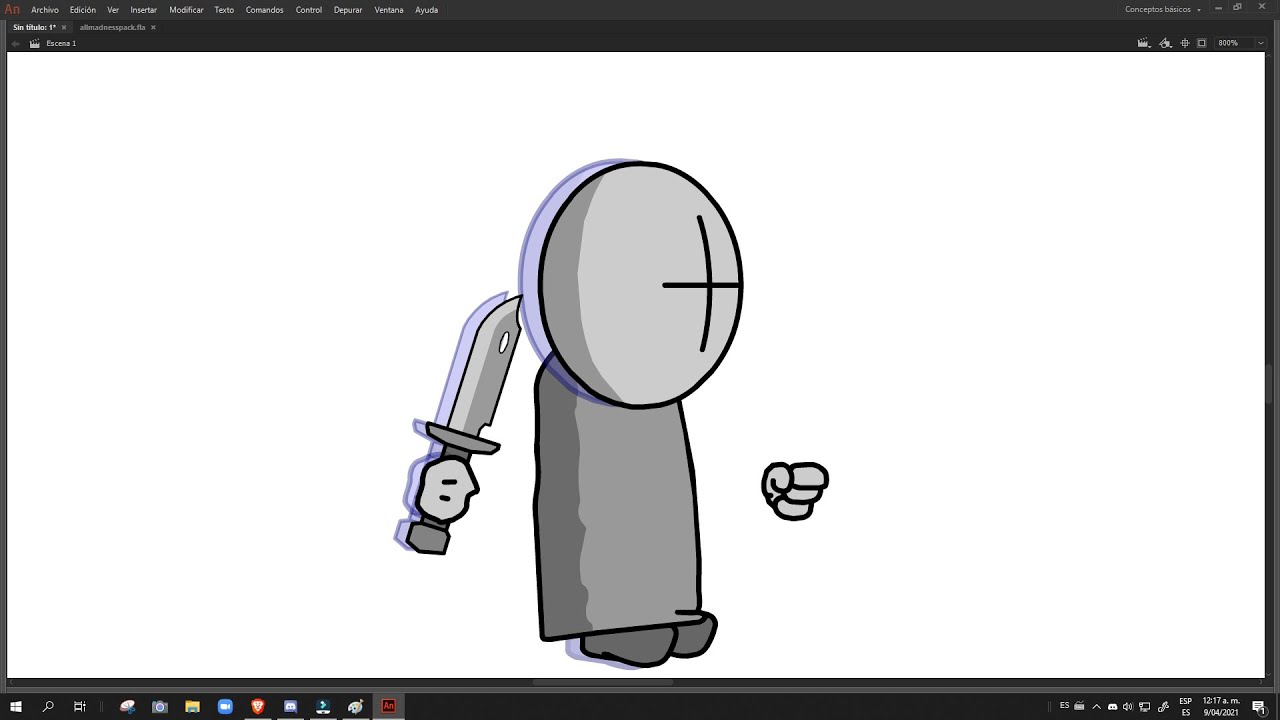The image size is (1280, 720).
Task: Click the Escena 1 breadcrumb
Action: tap(61, 43)
